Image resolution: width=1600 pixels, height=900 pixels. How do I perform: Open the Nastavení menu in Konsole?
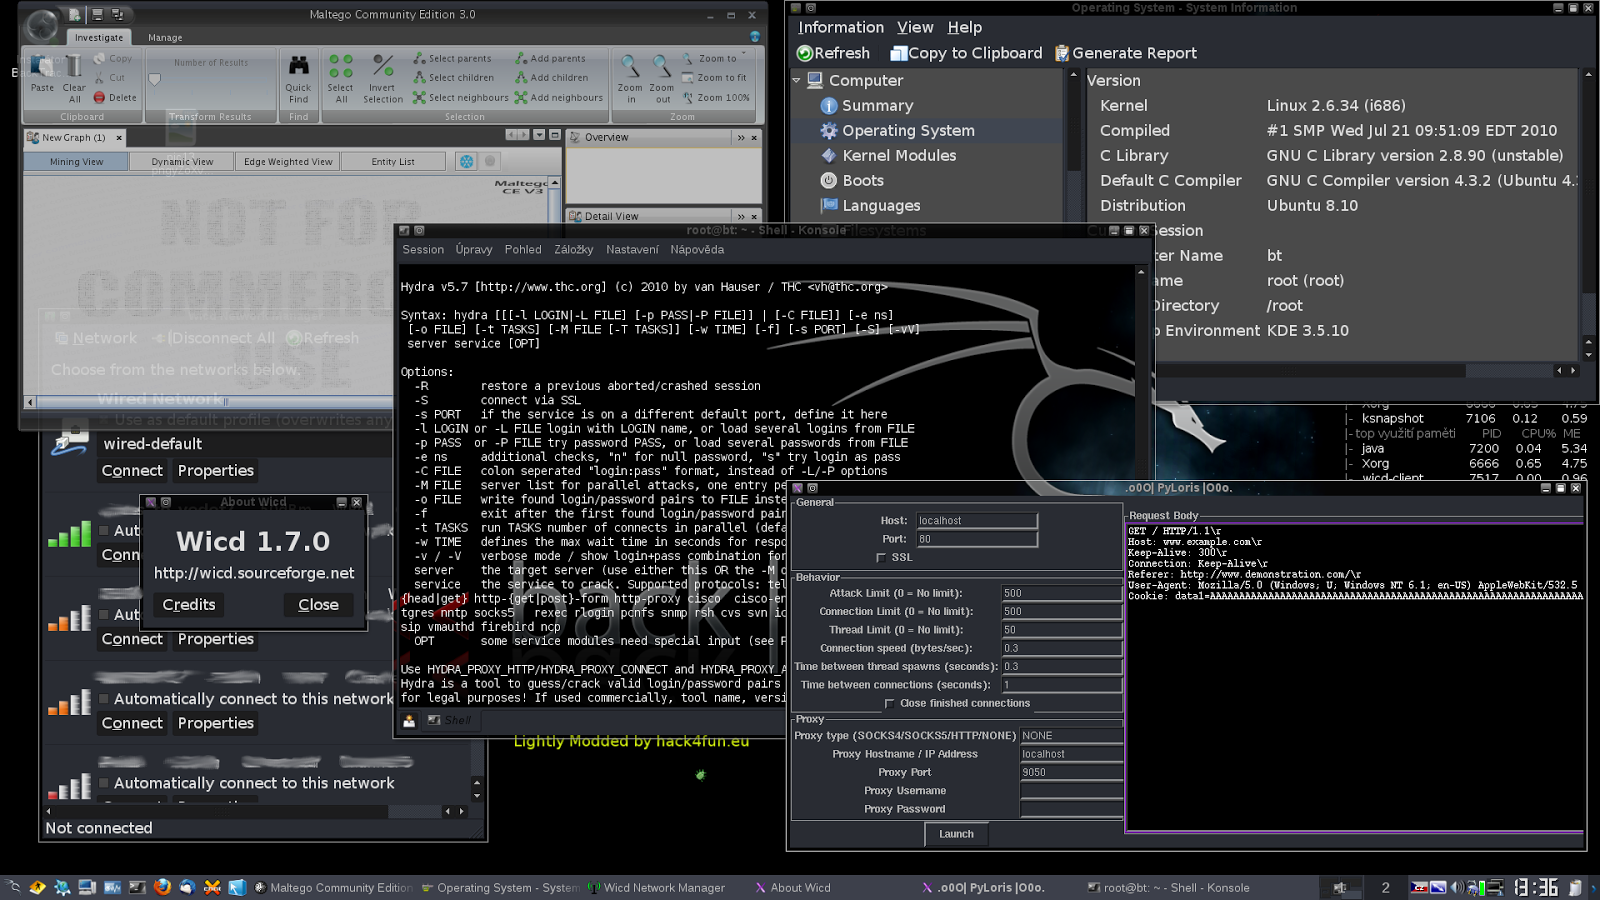632,249
